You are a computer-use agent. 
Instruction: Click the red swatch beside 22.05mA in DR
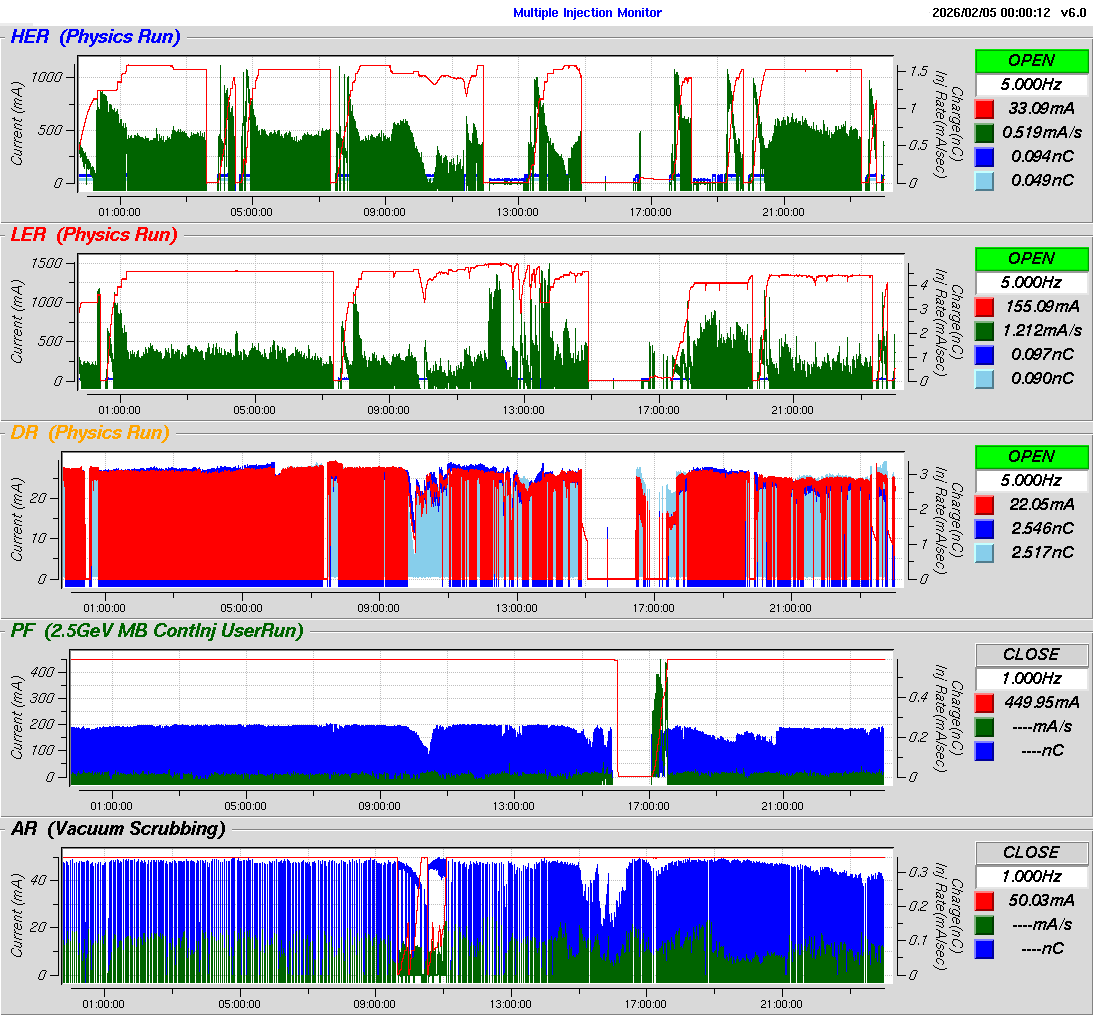pos(984,504)
